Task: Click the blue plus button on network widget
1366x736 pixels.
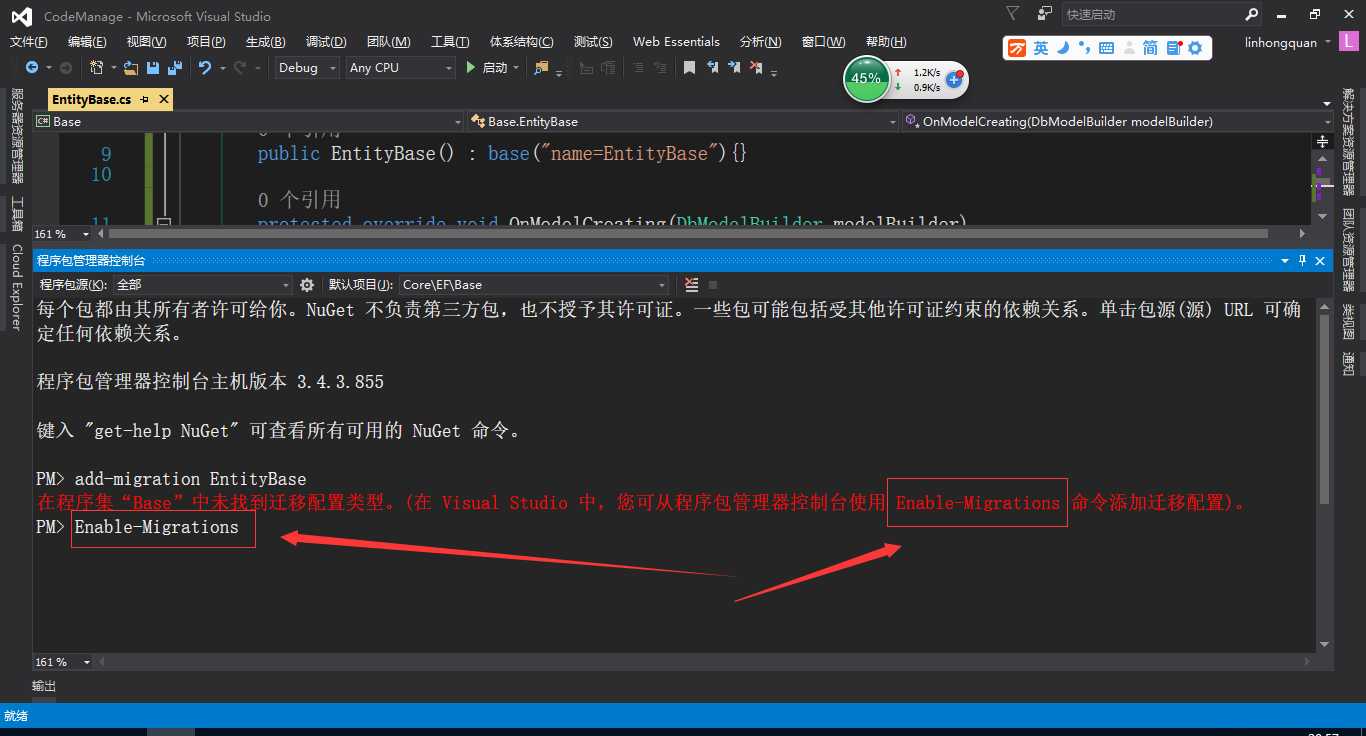Action: tap(954, 79)
